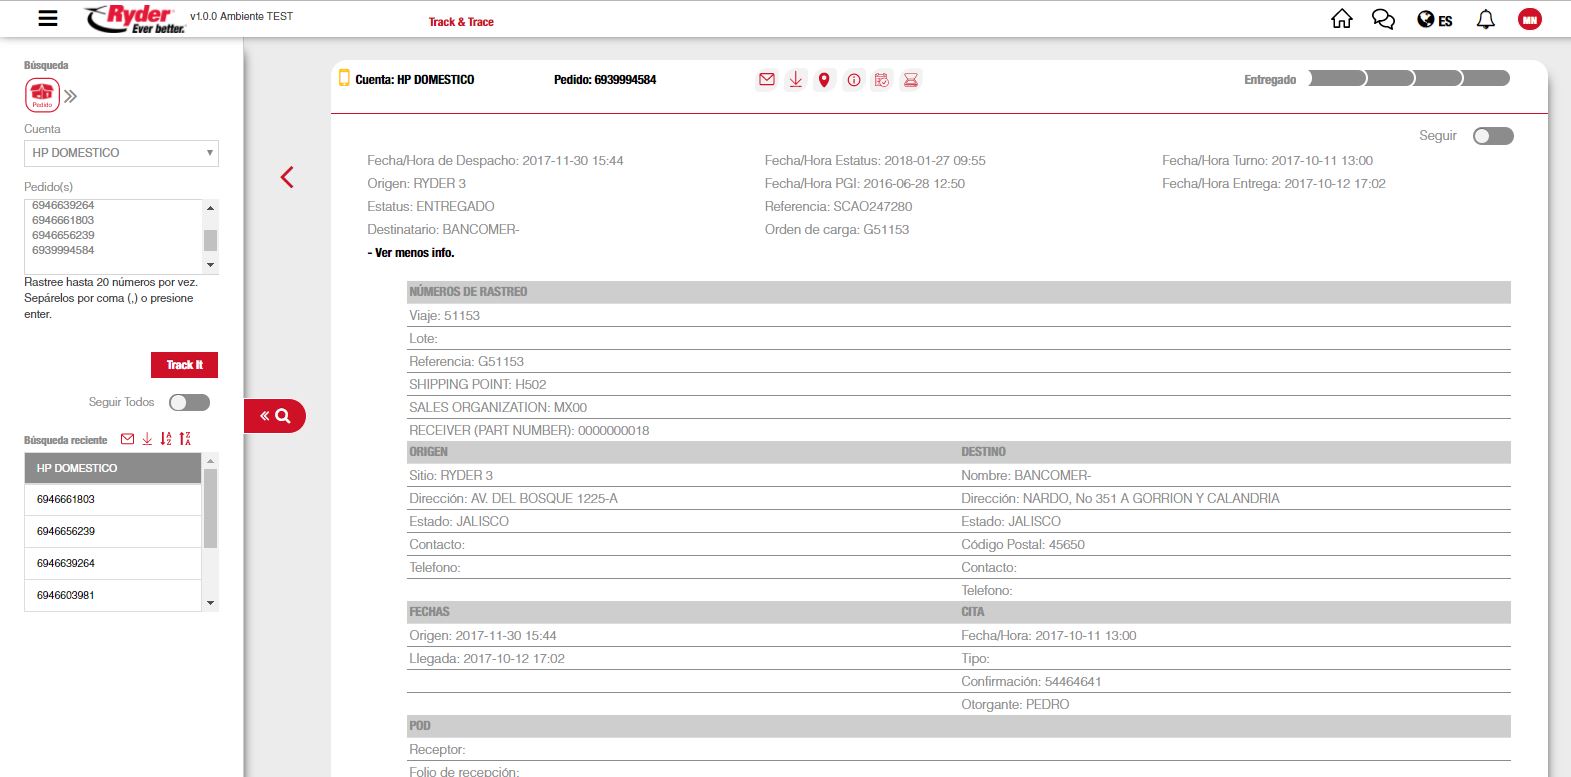The height and width of the screenshot is (777, 1571).
Task: Sort recent searches A to Z
Action: (x=166, y=439)
